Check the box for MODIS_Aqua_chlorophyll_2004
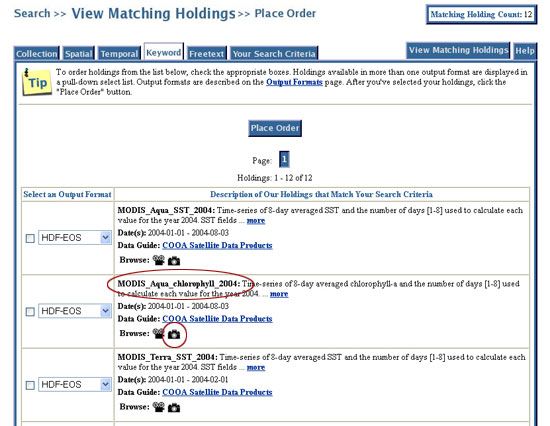This screenshot has height=426, width=550. pos(30,312)
